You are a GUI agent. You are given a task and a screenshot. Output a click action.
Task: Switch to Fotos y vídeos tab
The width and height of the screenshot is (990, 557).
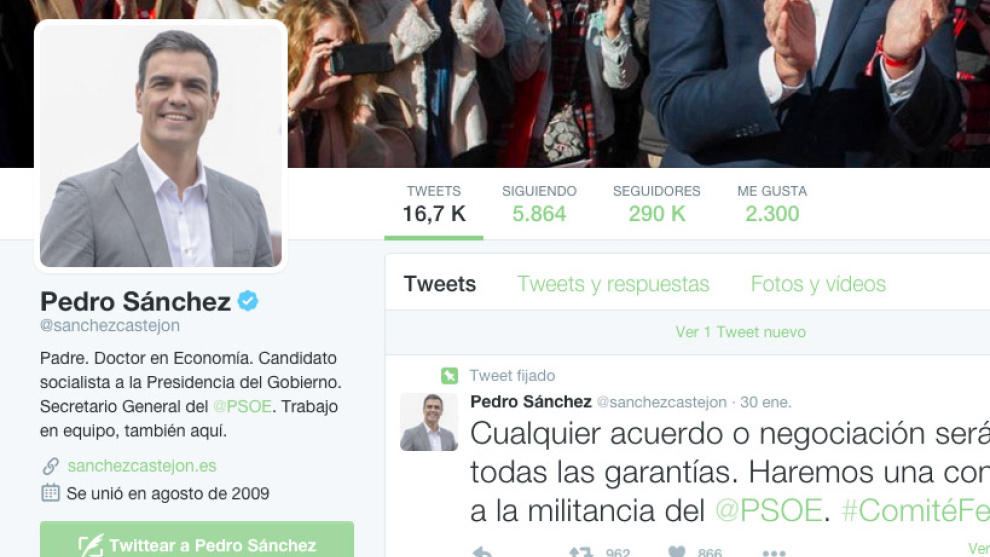(818, 284)
